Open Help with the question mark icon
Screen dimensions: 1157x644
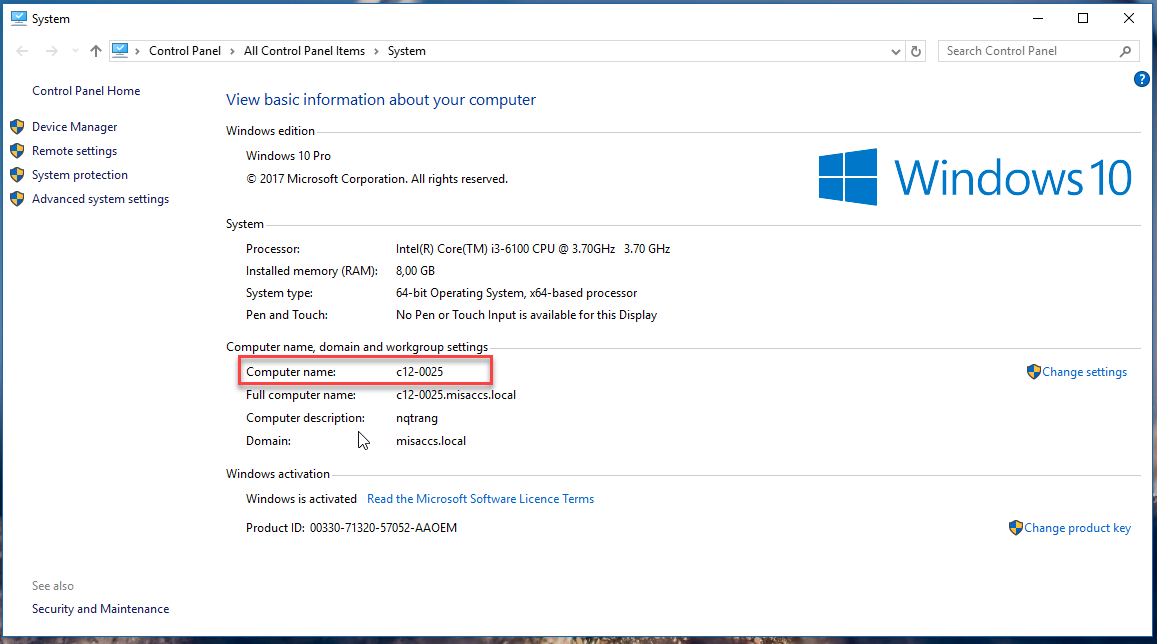(x=1142, y=79)
